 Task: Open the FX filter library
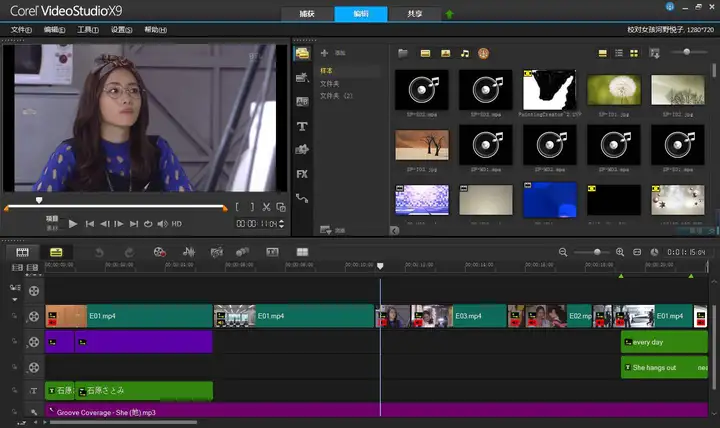point(302,174)
